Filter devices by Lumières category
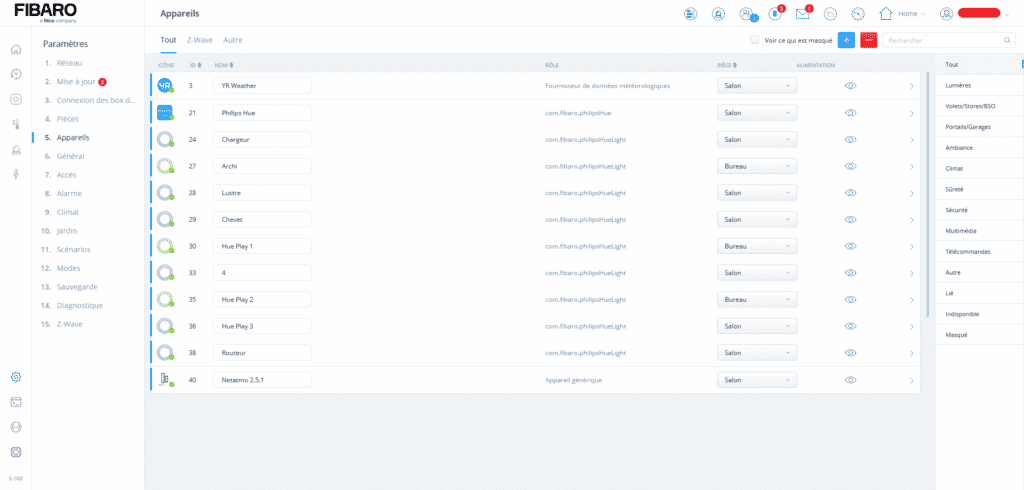1024x490 pixels. pyautogui.click(x=958, y=86)
